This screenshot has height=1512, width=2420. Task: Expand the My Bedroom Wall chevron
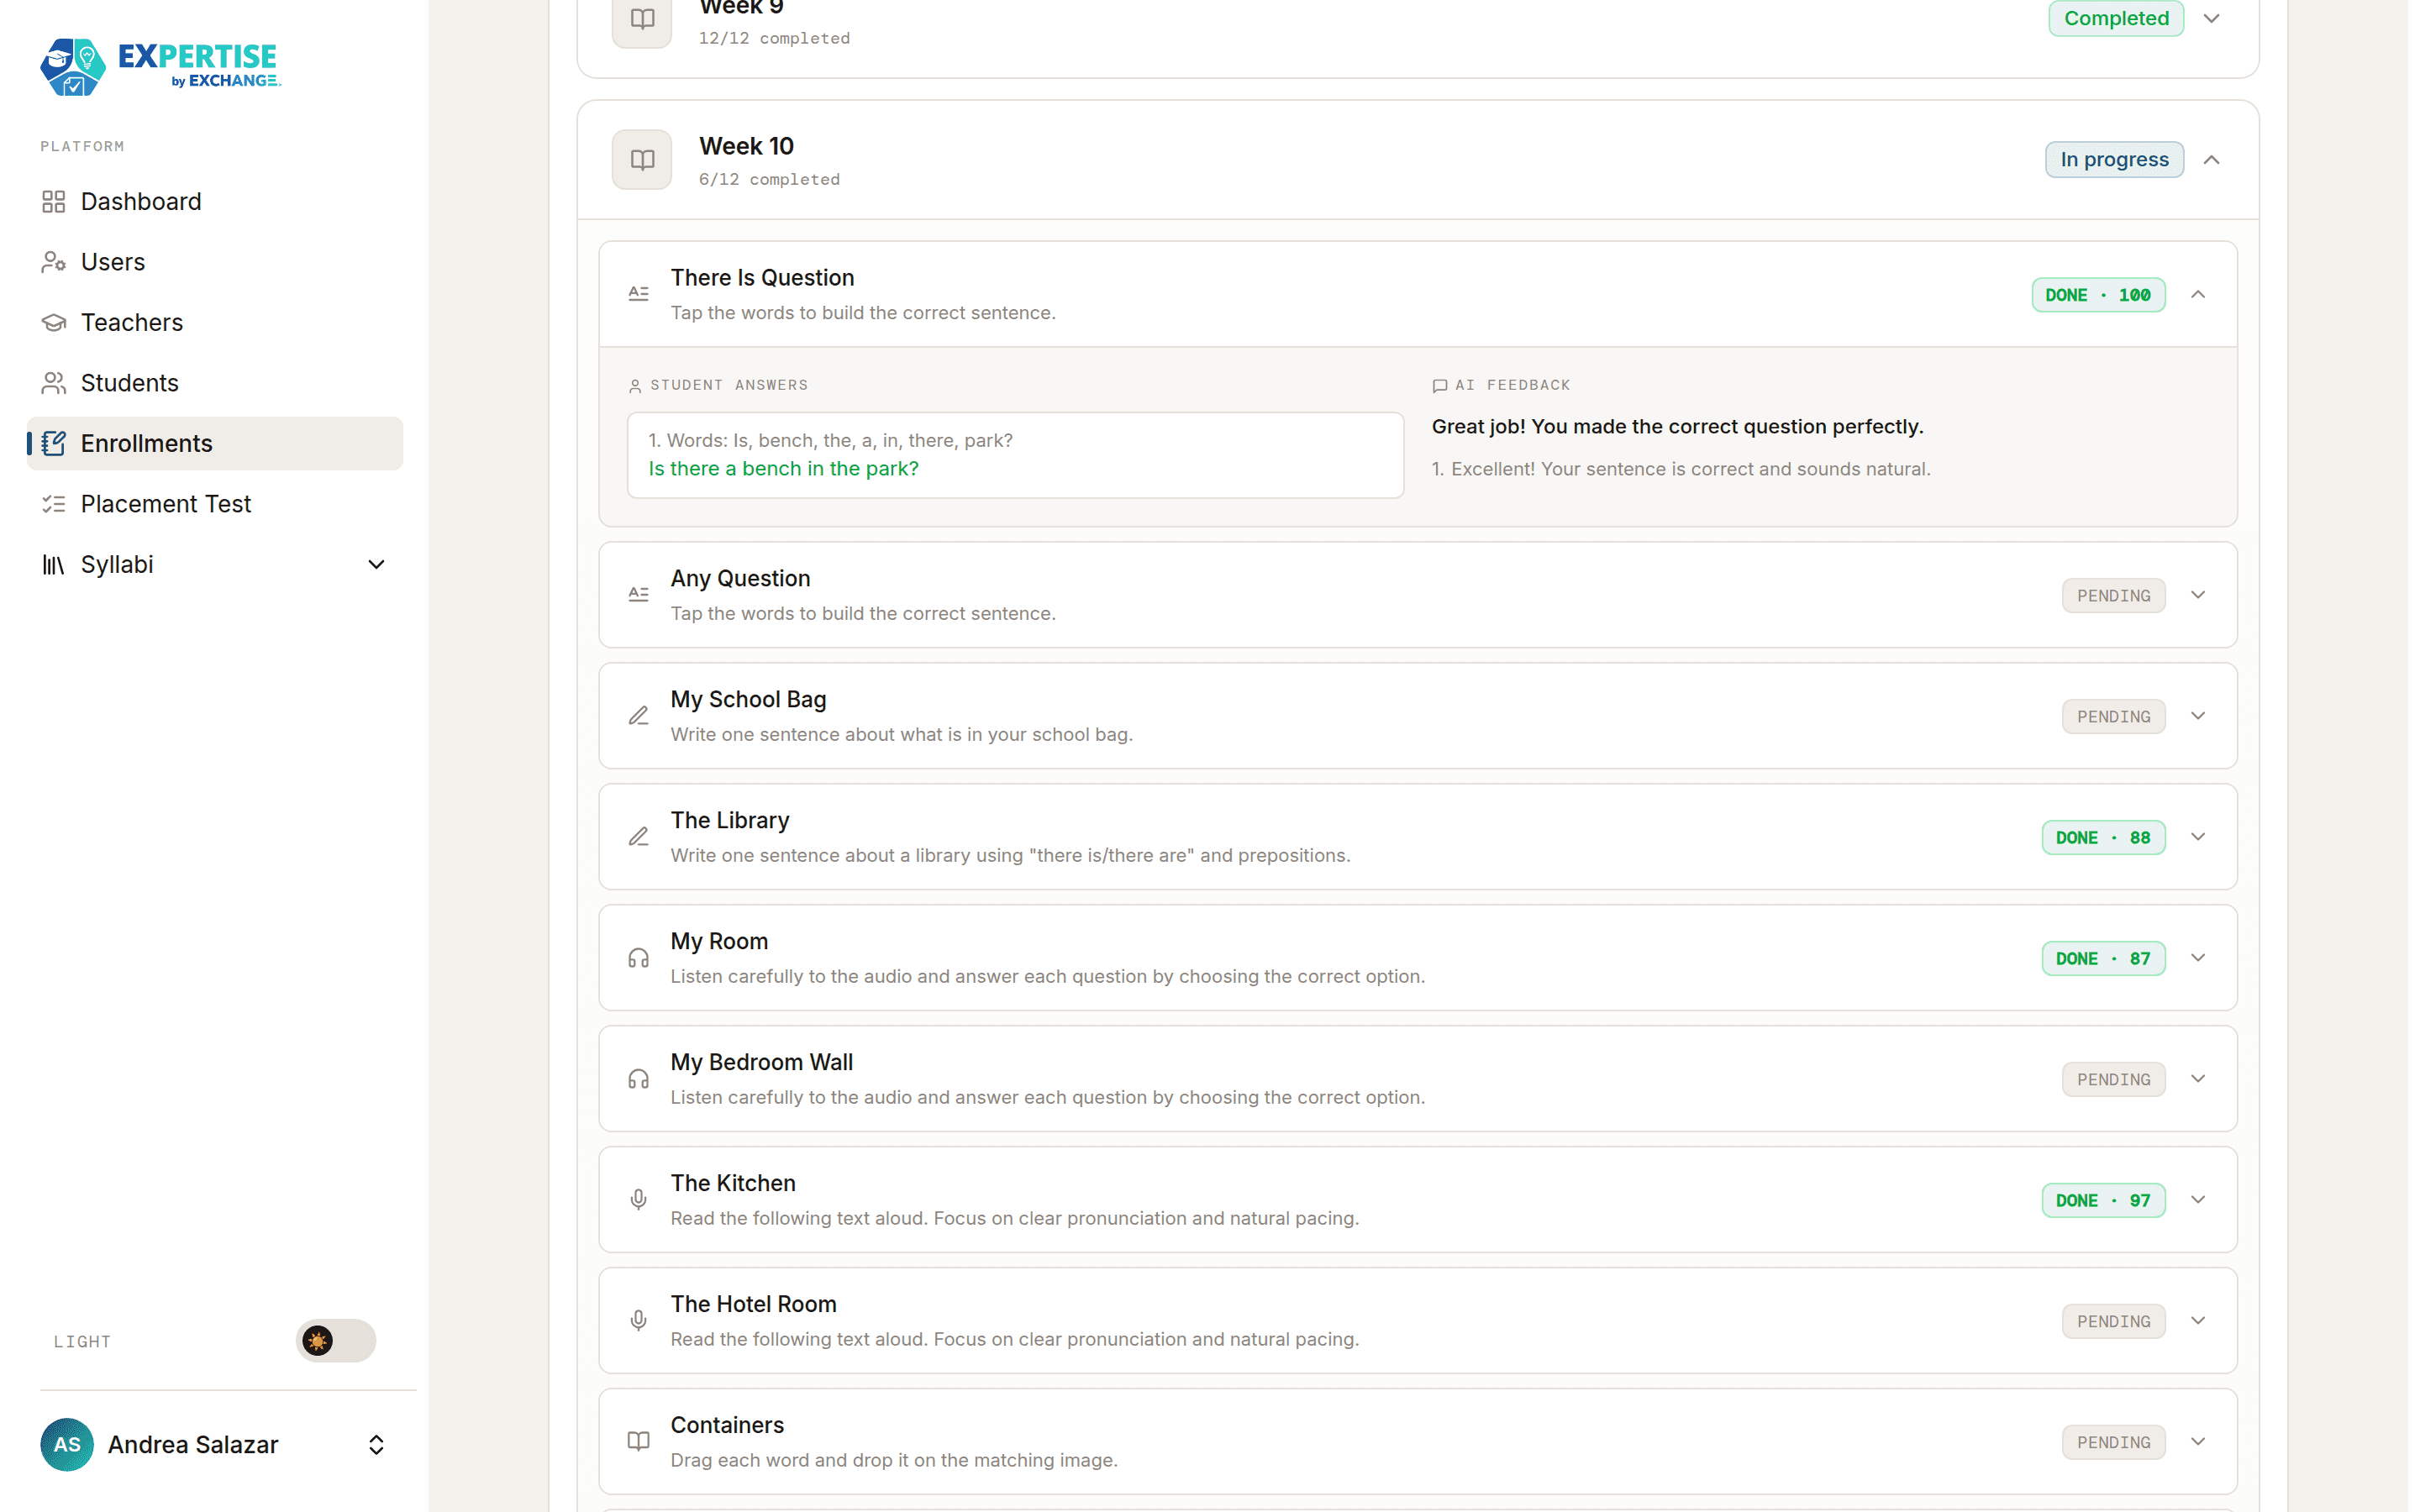coord(2198,1079)
